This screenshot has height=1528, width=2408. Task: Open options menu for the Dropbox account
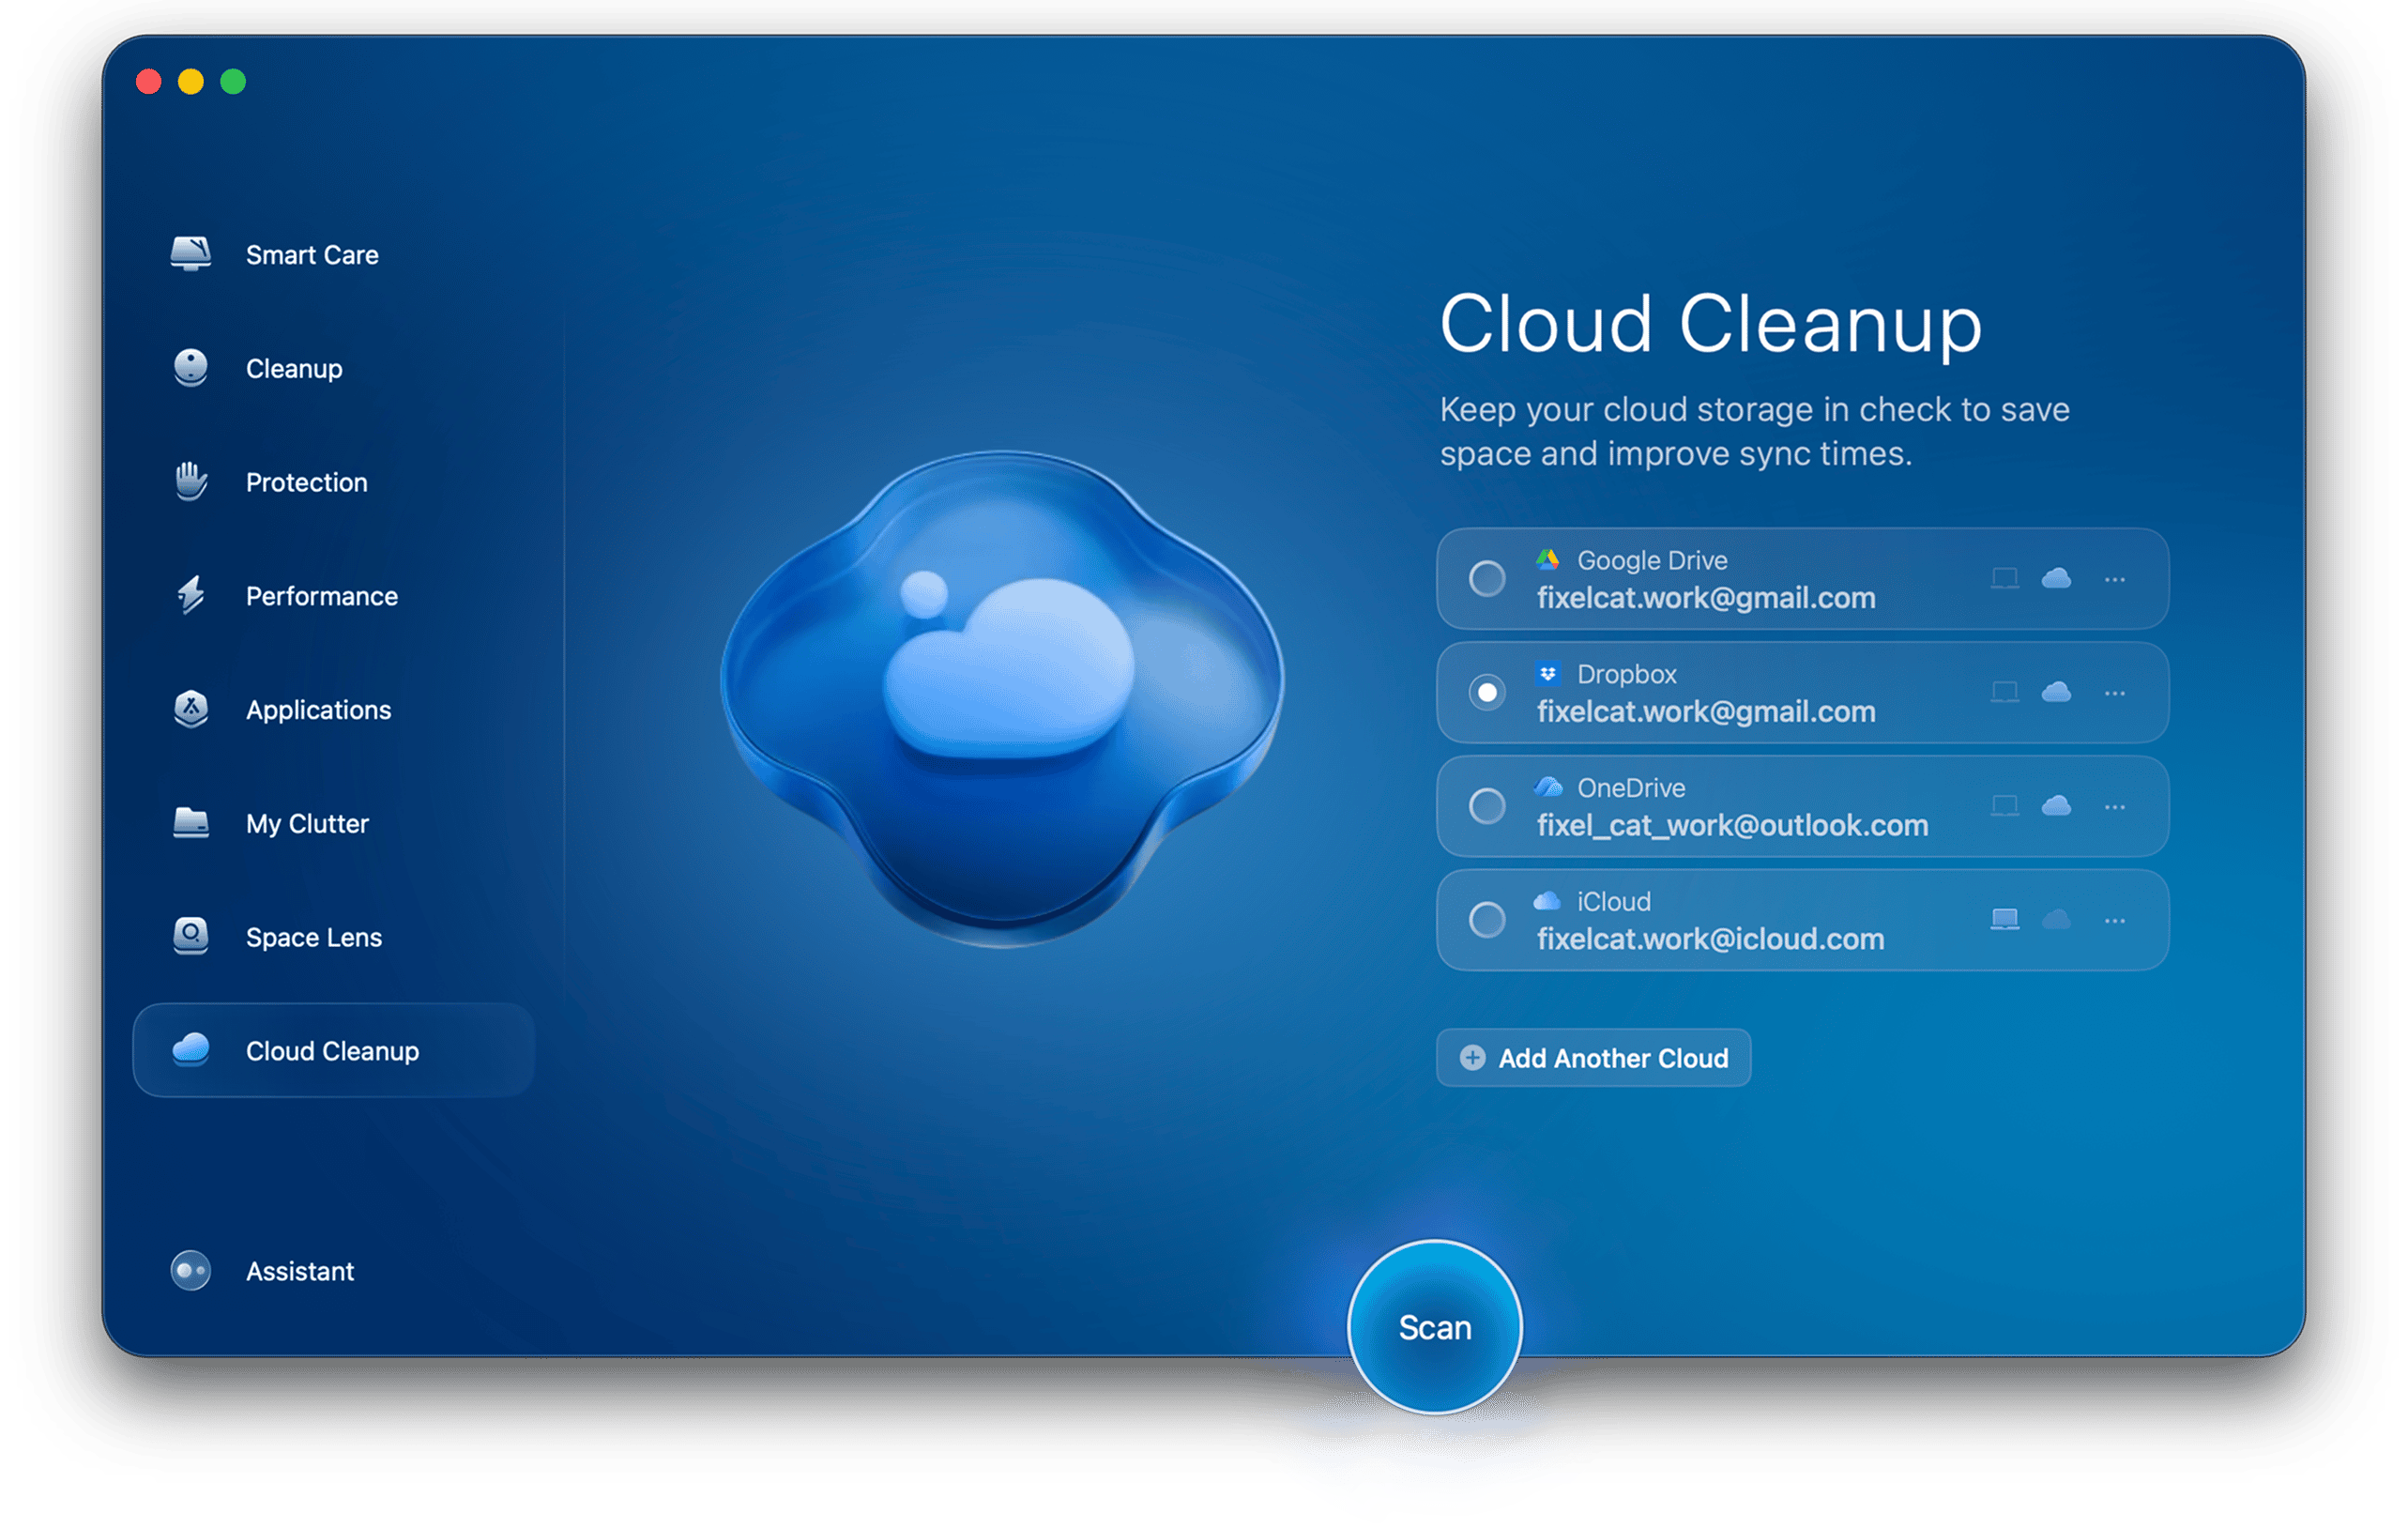(x=2115, y=692)
